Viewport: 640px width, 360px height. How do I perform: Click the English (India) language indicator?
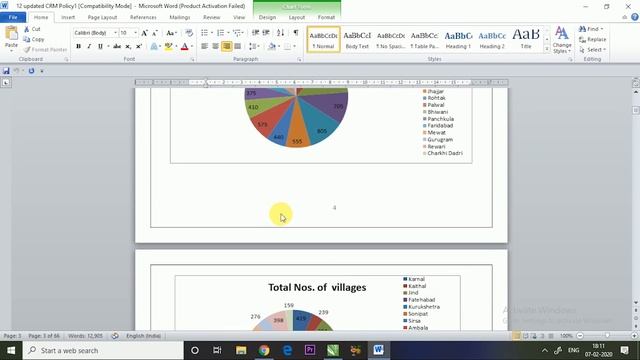click(x=143, y=336)
